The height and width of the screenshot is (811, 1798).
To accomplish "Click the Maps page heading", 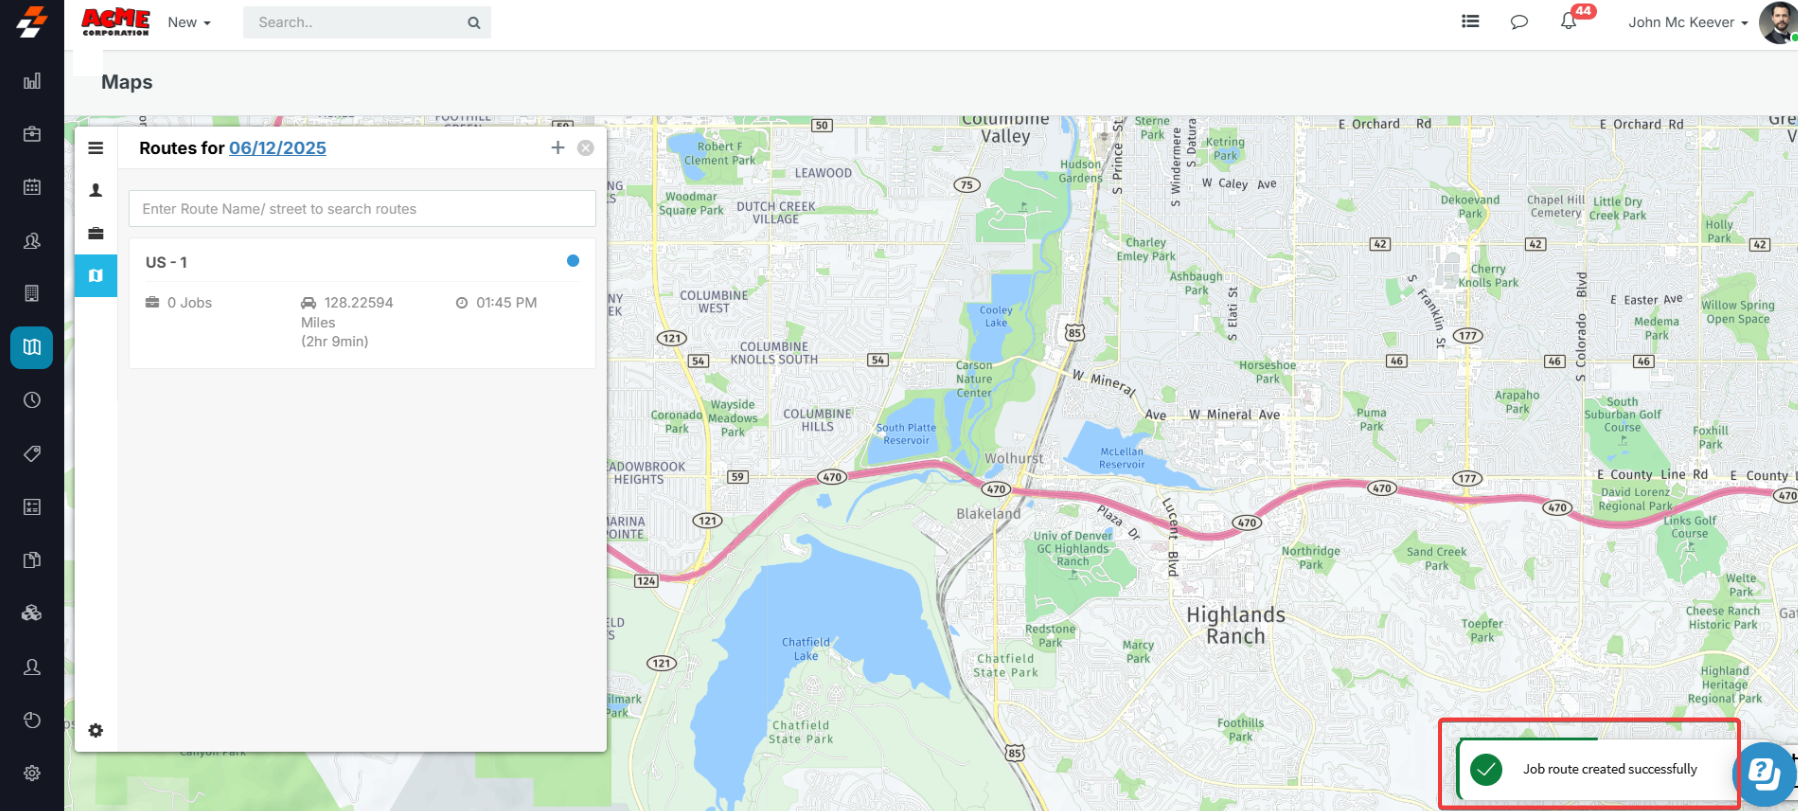I will pos(127,82).
